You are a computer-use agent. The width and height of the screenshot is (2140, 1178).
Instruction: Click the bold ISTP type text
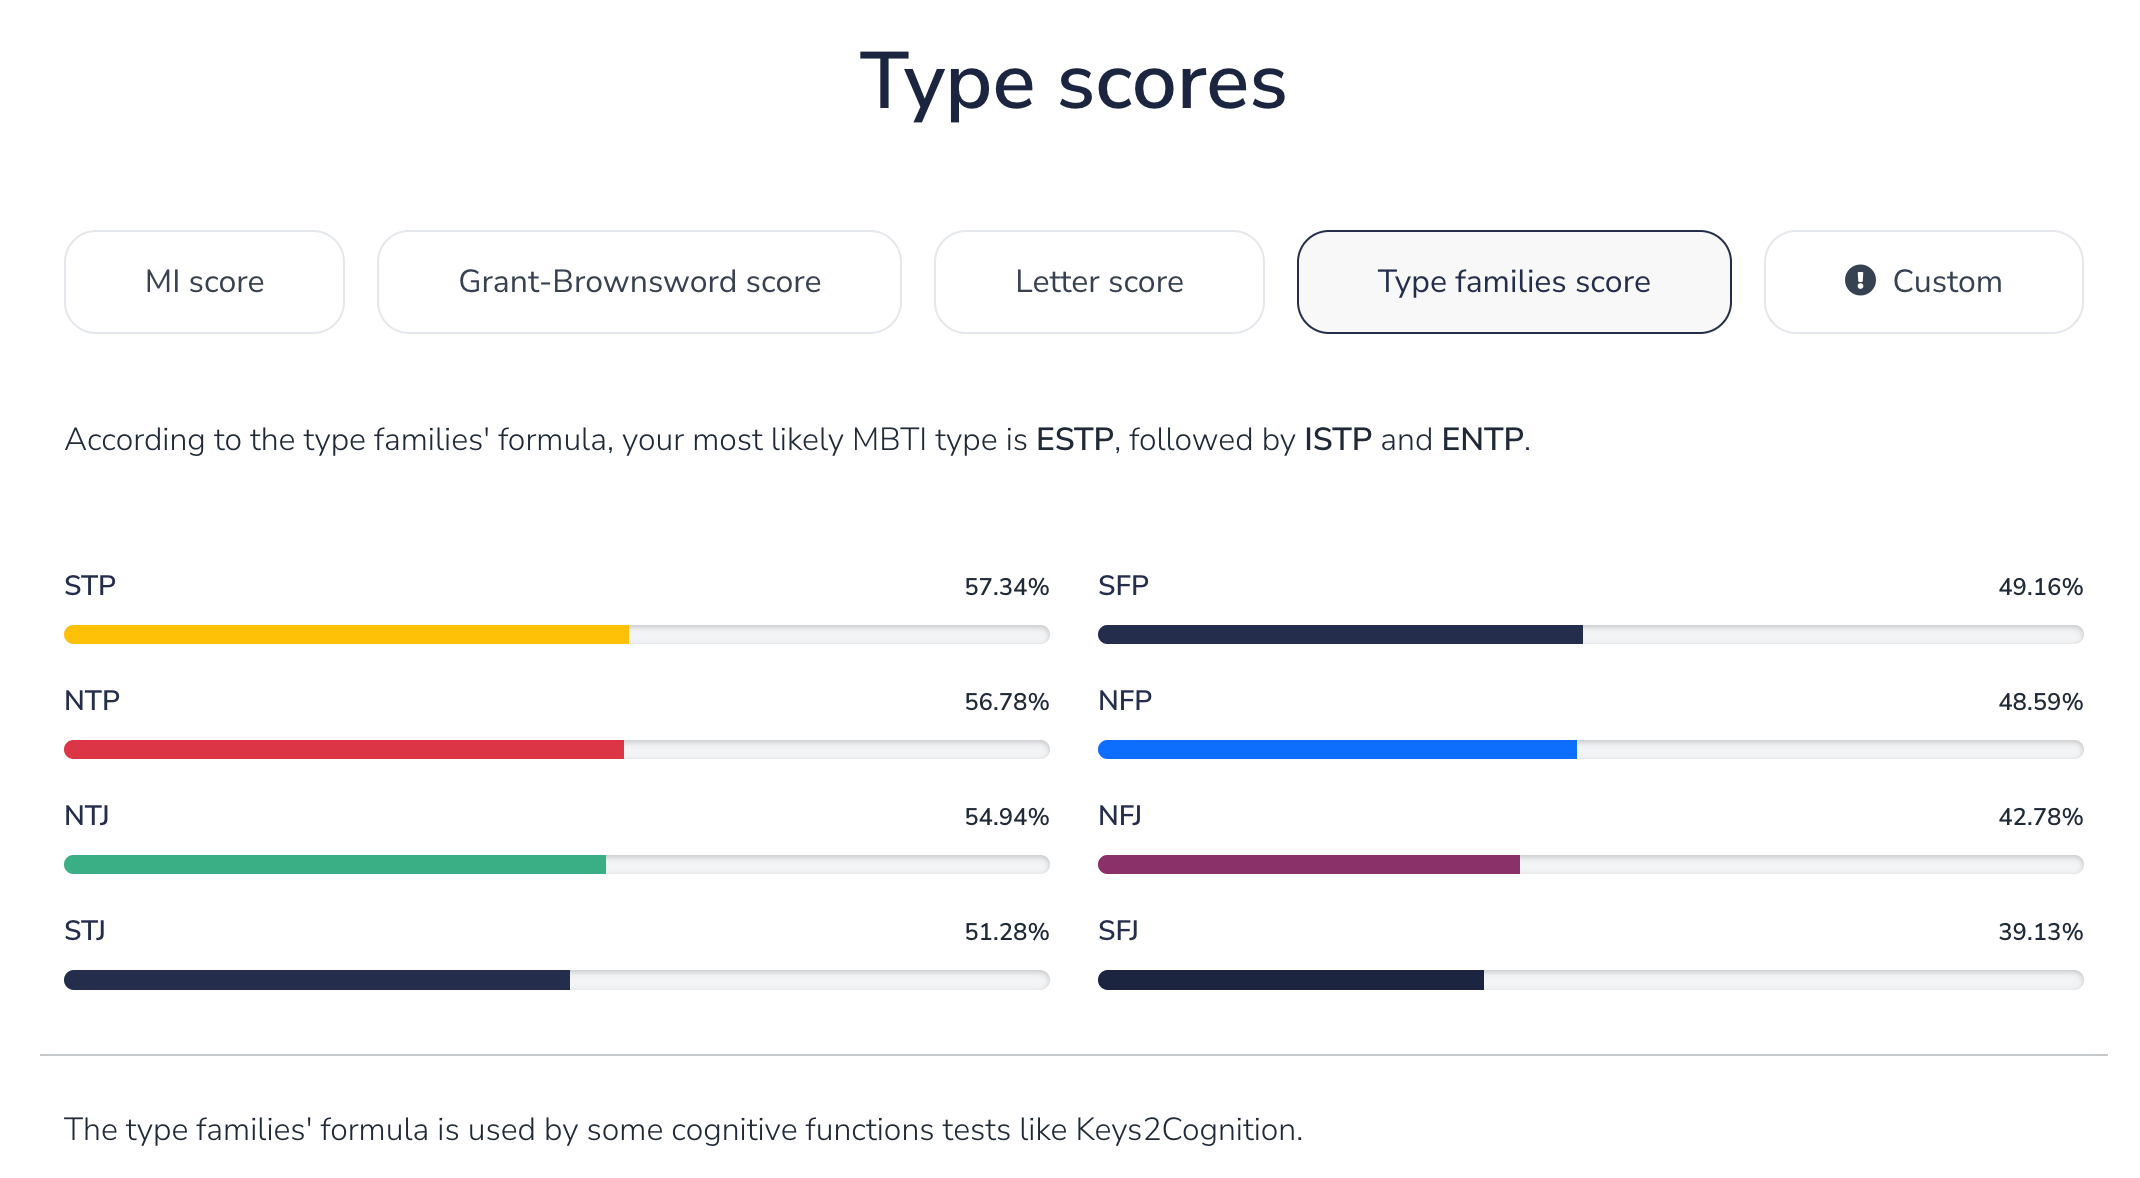coord(1337,440)
